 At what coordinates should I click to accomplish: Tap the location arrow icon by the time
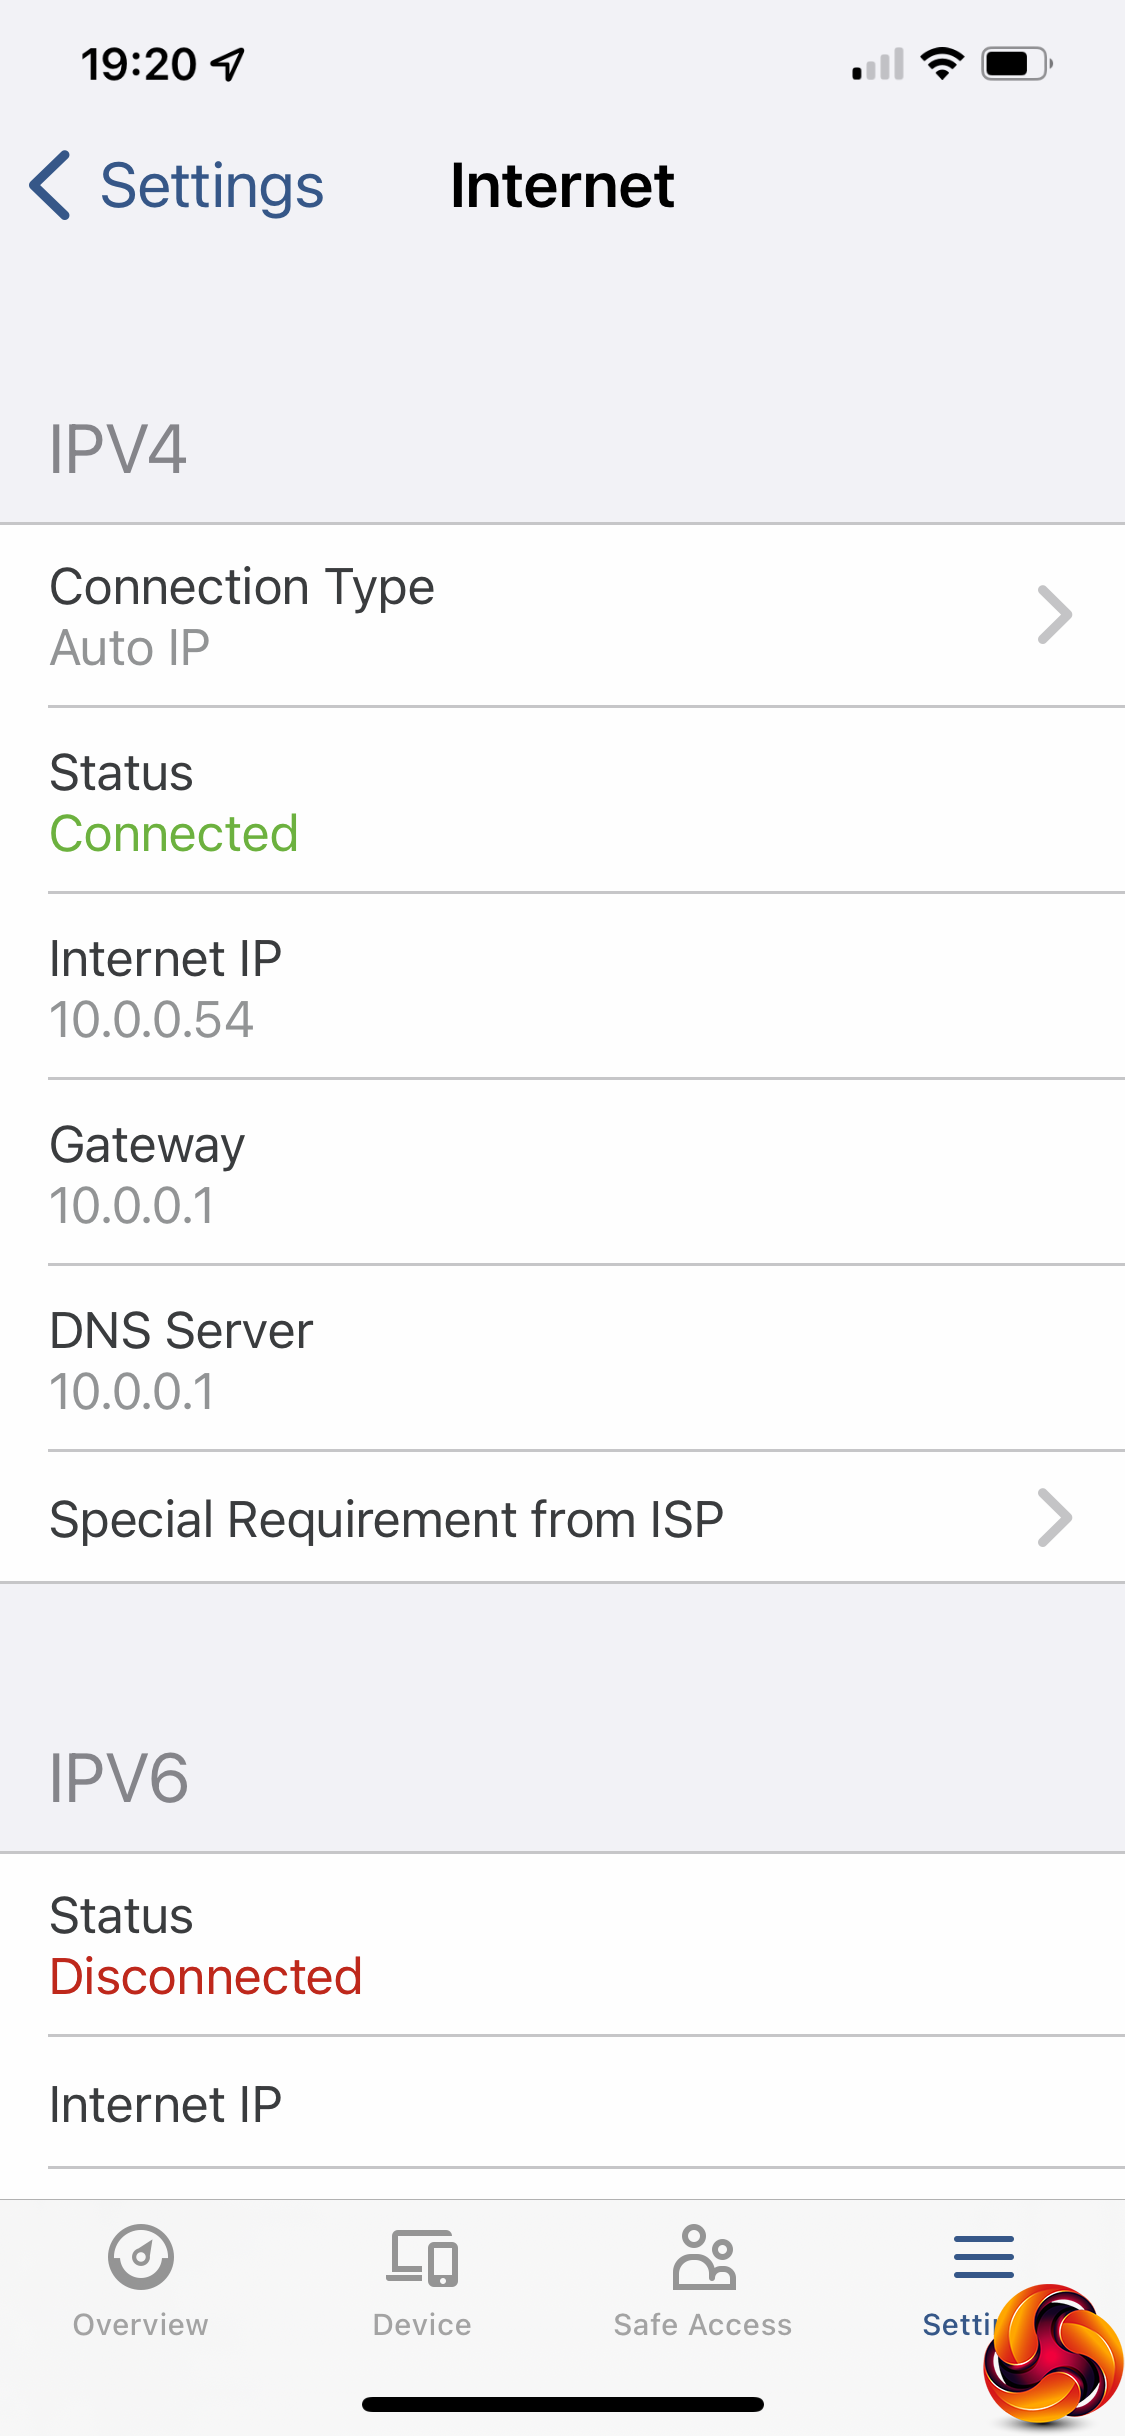click(x=229, y=64)
